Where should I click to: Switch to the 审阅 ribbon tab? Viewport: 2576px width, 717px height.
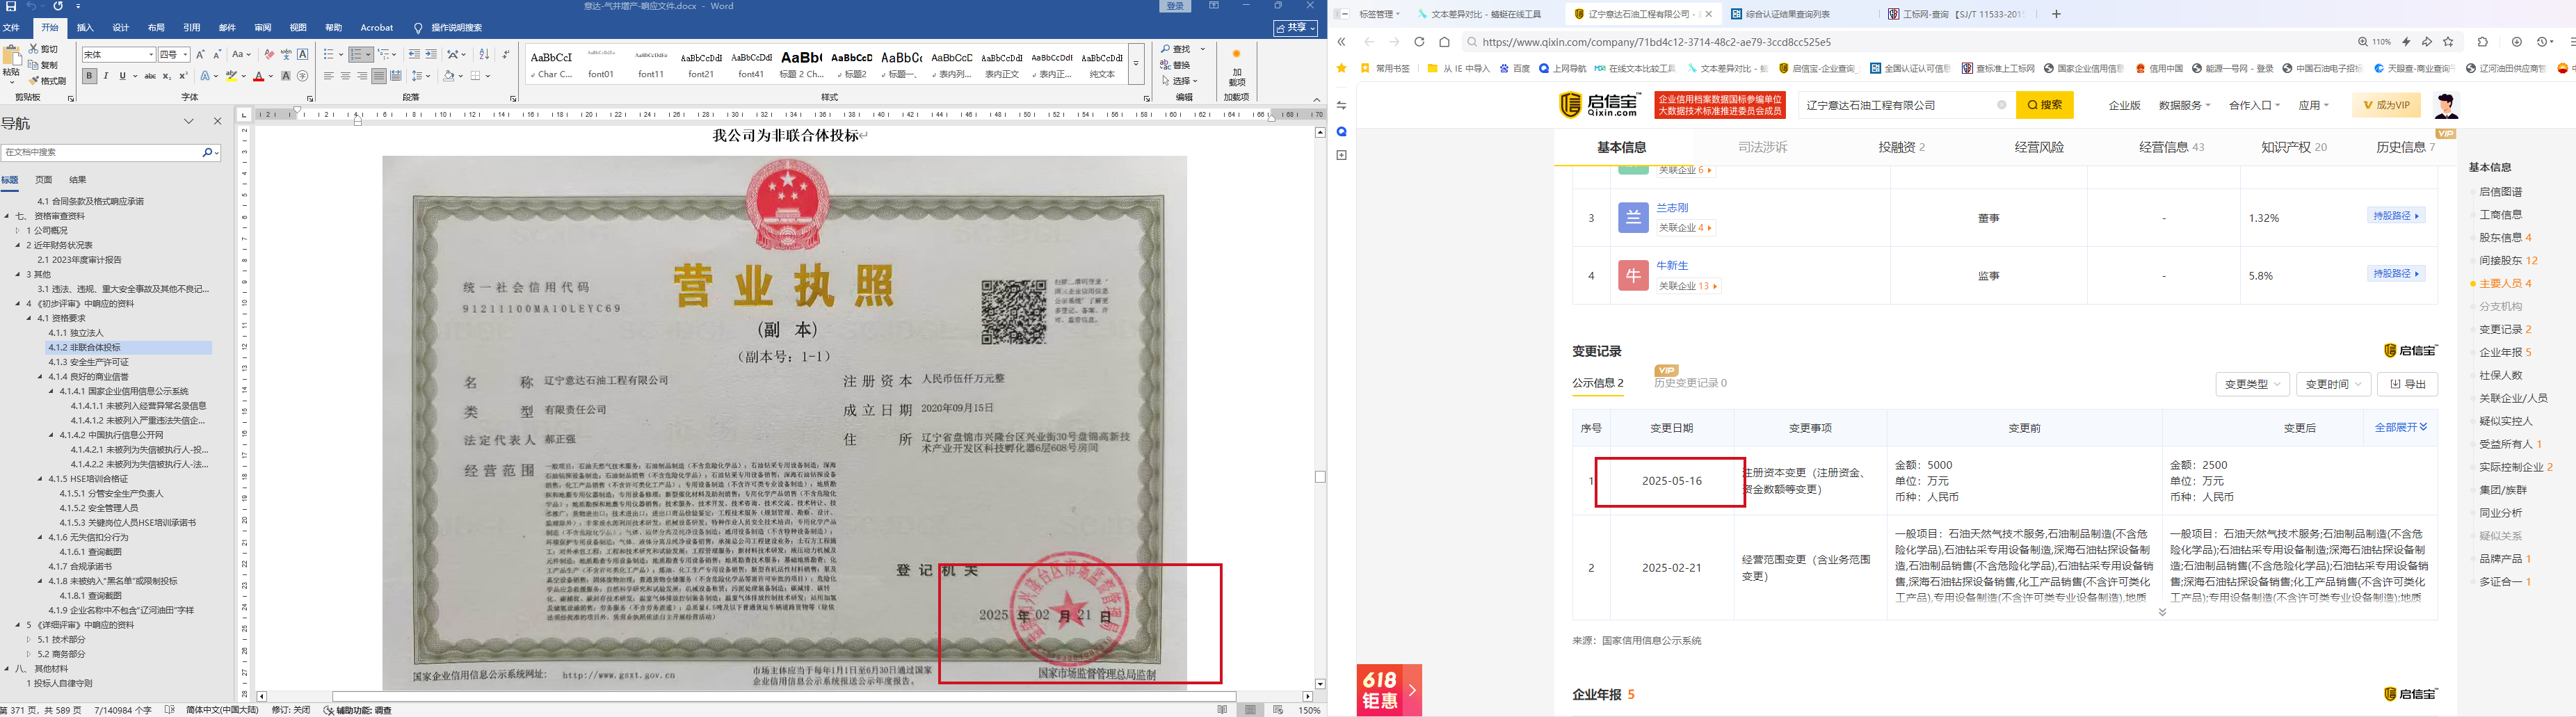tap(263, 28)
